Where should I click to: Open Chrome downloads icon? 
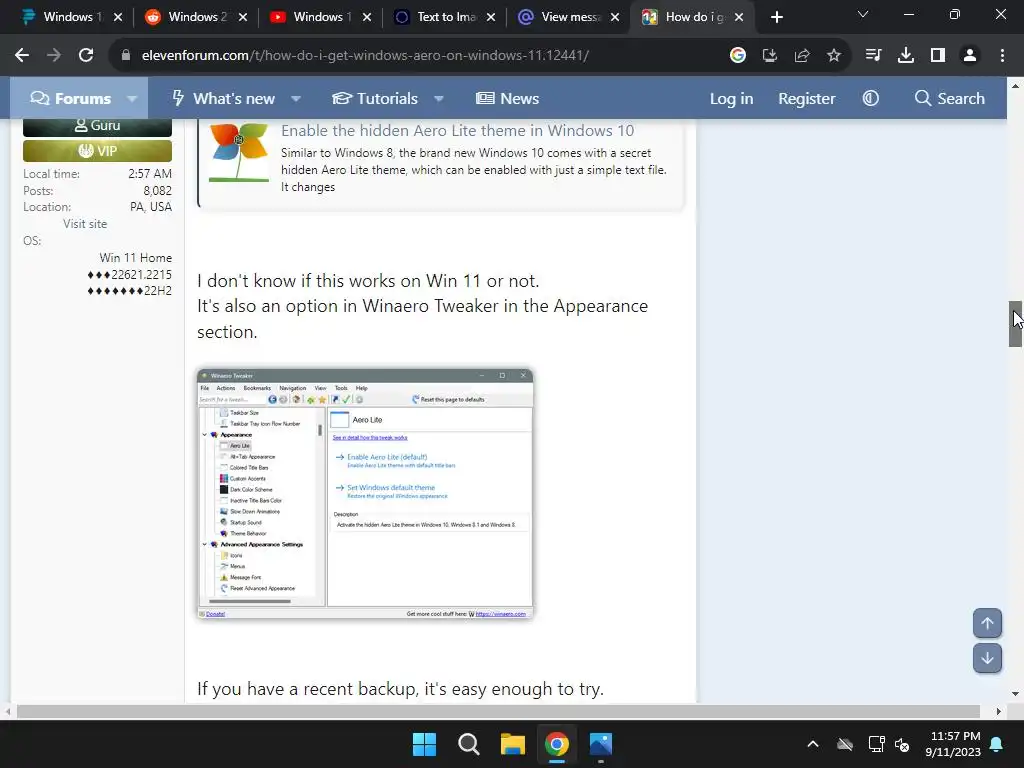coord(906,56)
